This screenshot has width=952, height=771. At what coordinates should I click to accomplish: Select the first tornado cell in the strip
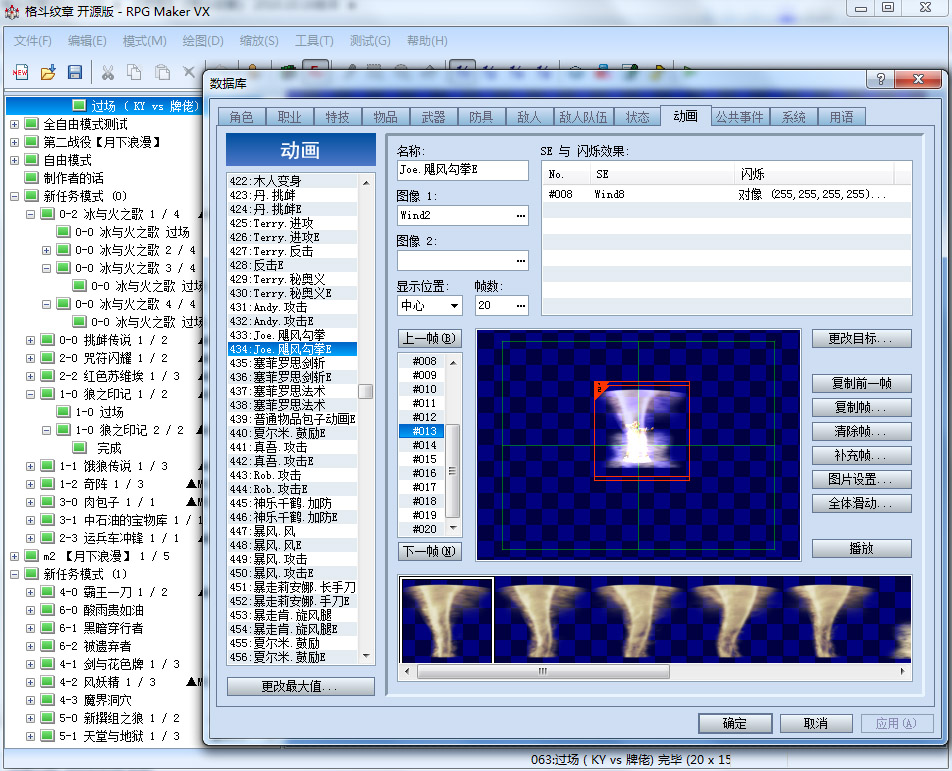pyautogui.click(x=446, y=620)
